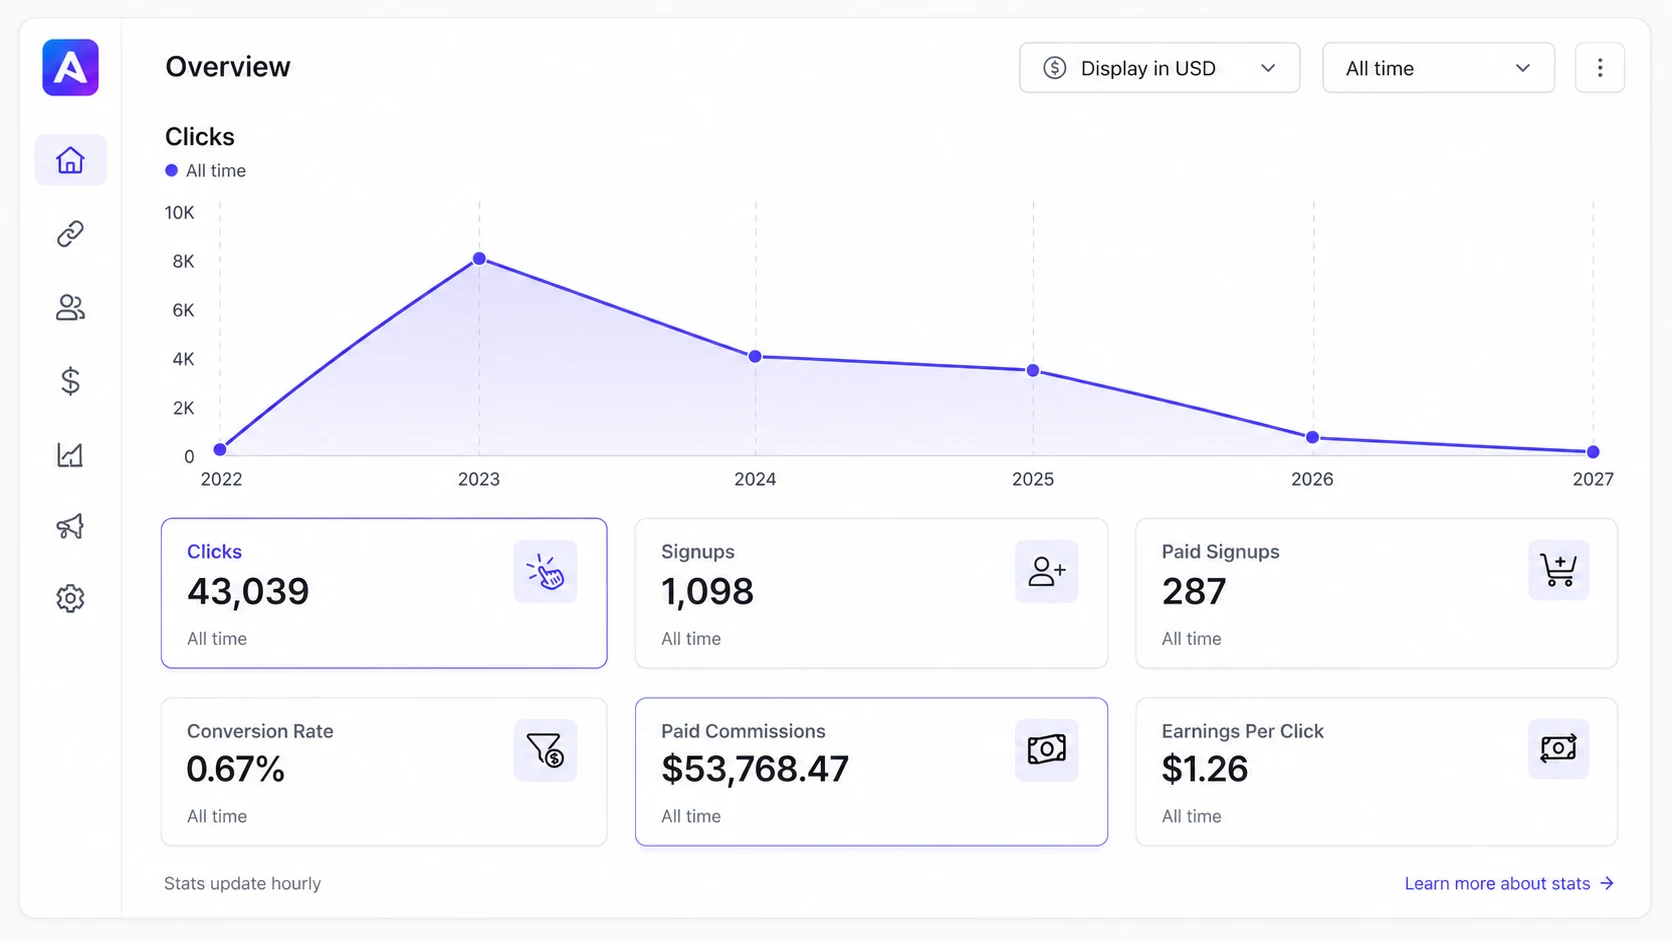The image size is (1672, 941).
Task: Open the Users people icon in sidebar
Action: point(70,307)
